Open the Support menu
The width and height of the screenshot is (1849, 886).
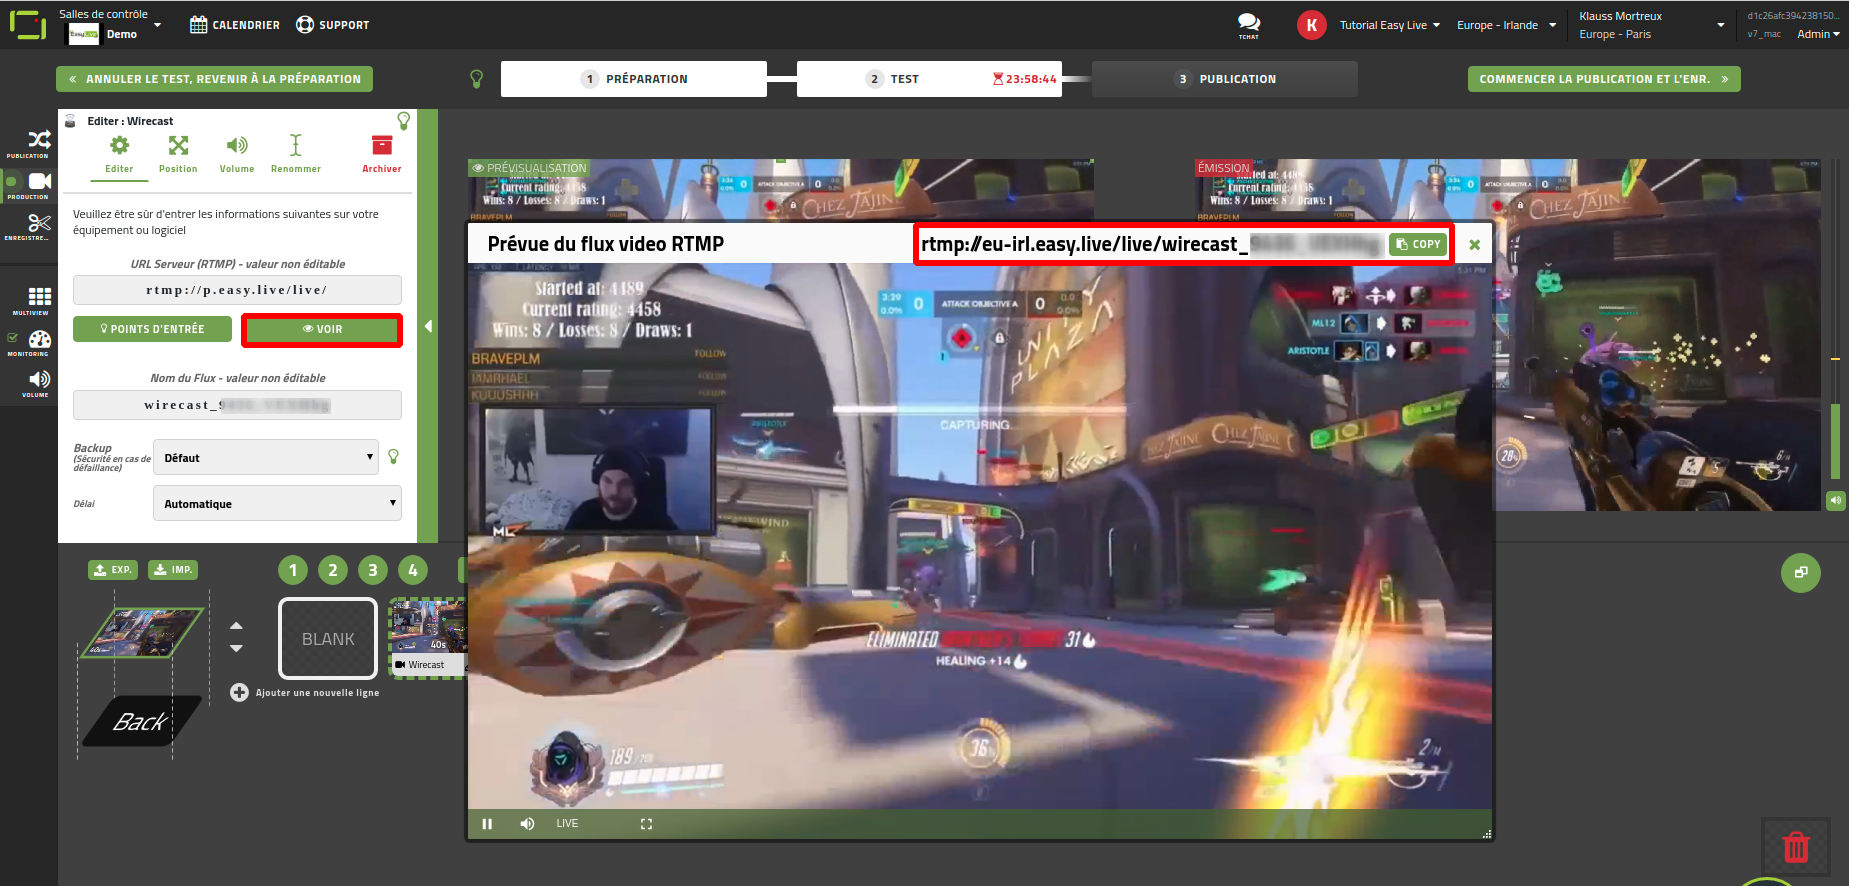click(333, 25)
